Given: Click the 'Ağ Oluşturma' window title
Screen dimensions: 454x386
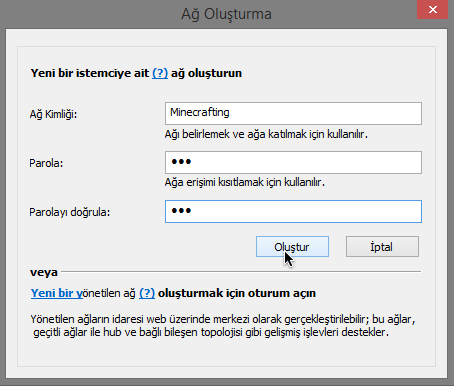Looking at the screenshot, I should click(x=226, y=14).
